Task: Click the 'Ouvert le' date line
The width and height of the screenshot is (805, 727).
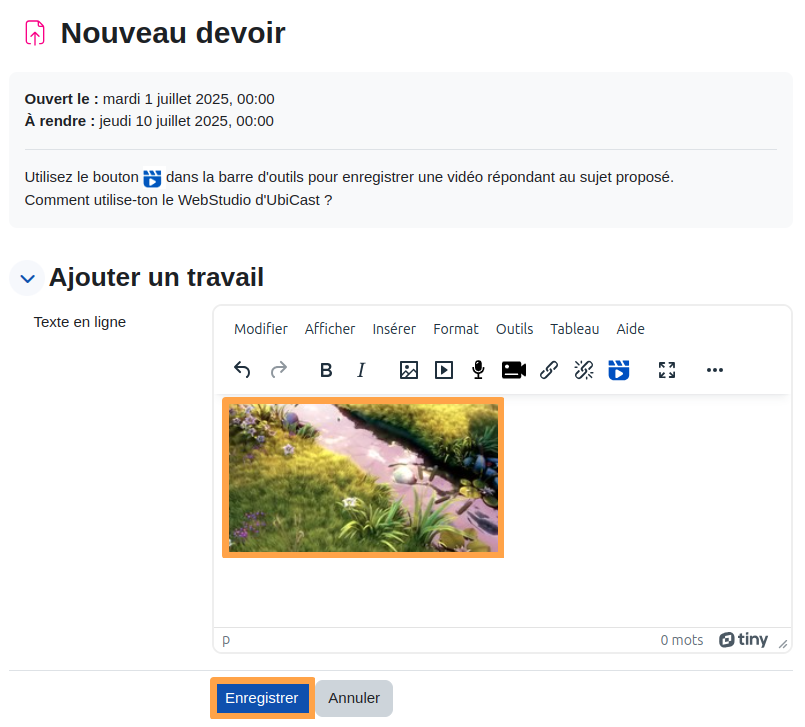Action: click(x=149, y=99)
